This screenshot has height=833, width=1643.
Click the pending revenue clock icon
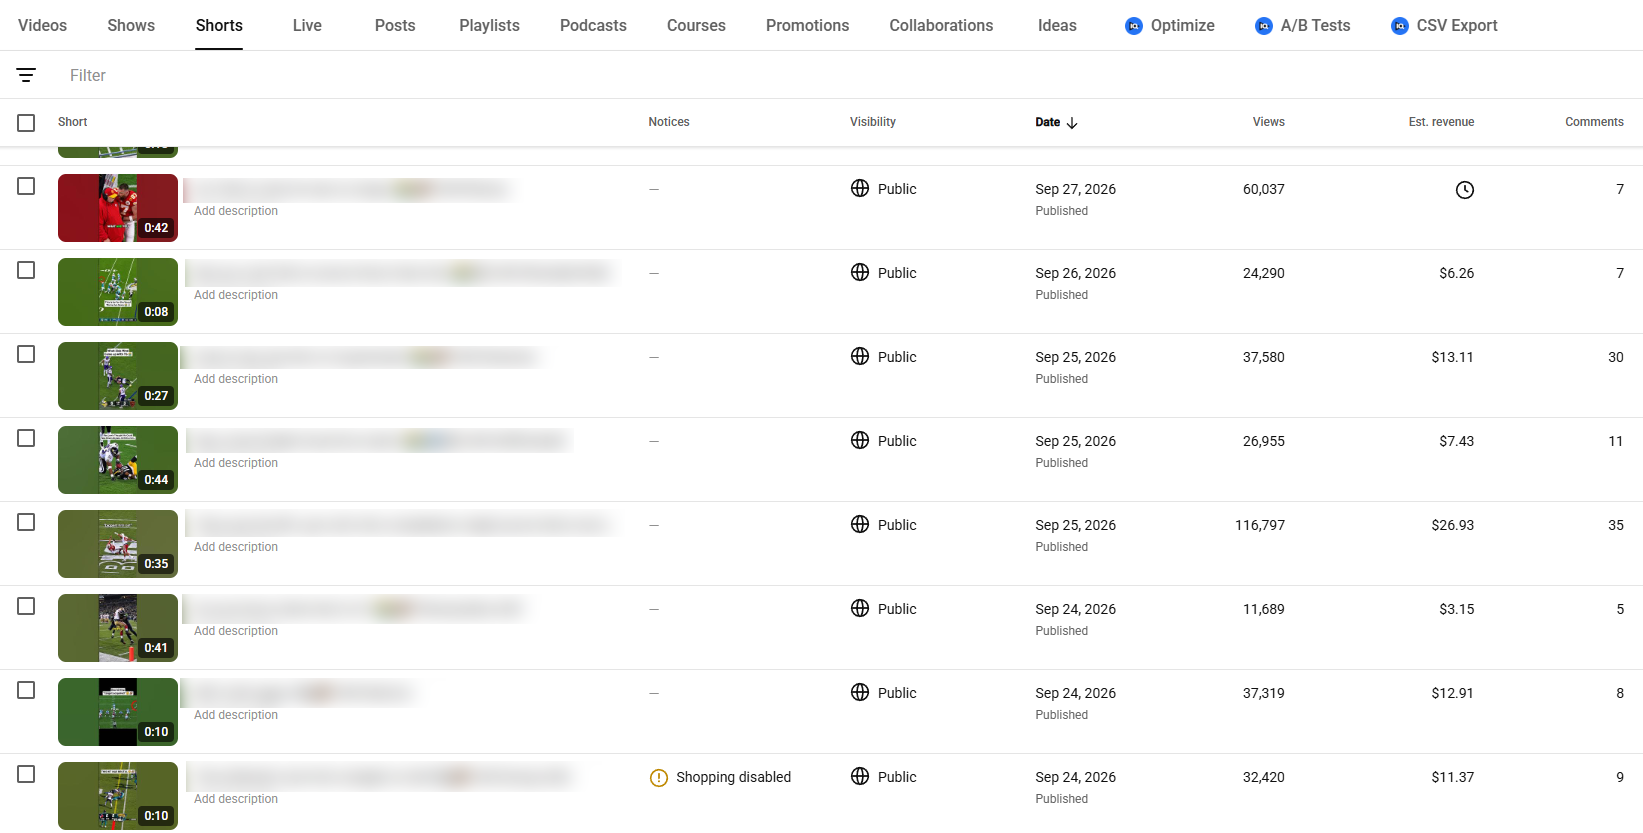point(1465,190)
